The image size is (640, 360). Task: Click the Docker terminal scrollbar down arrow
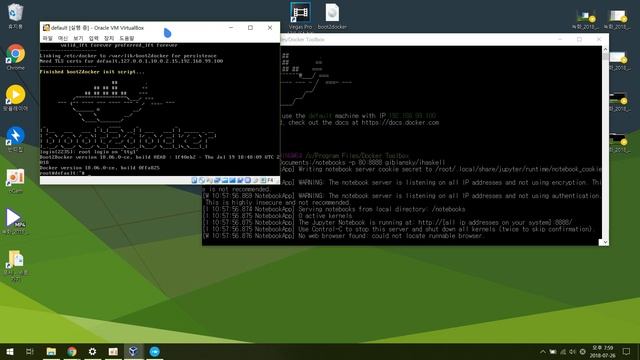[605, 242]
